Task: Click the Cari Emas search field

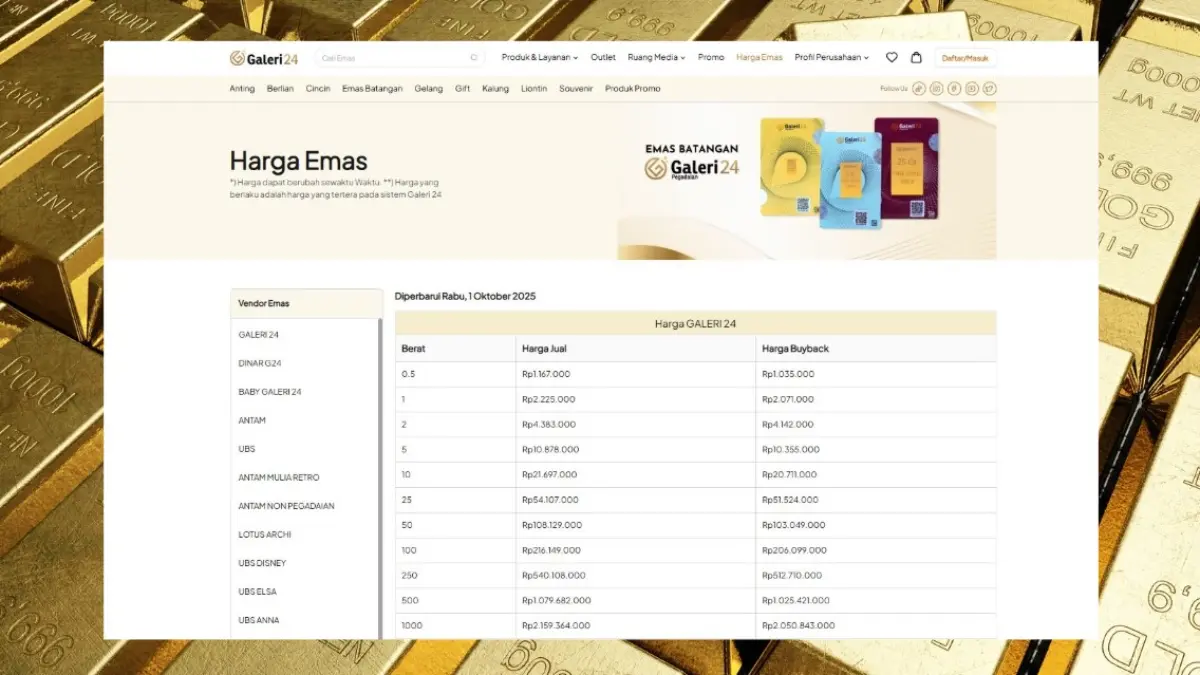Action: tap(390, 58)
